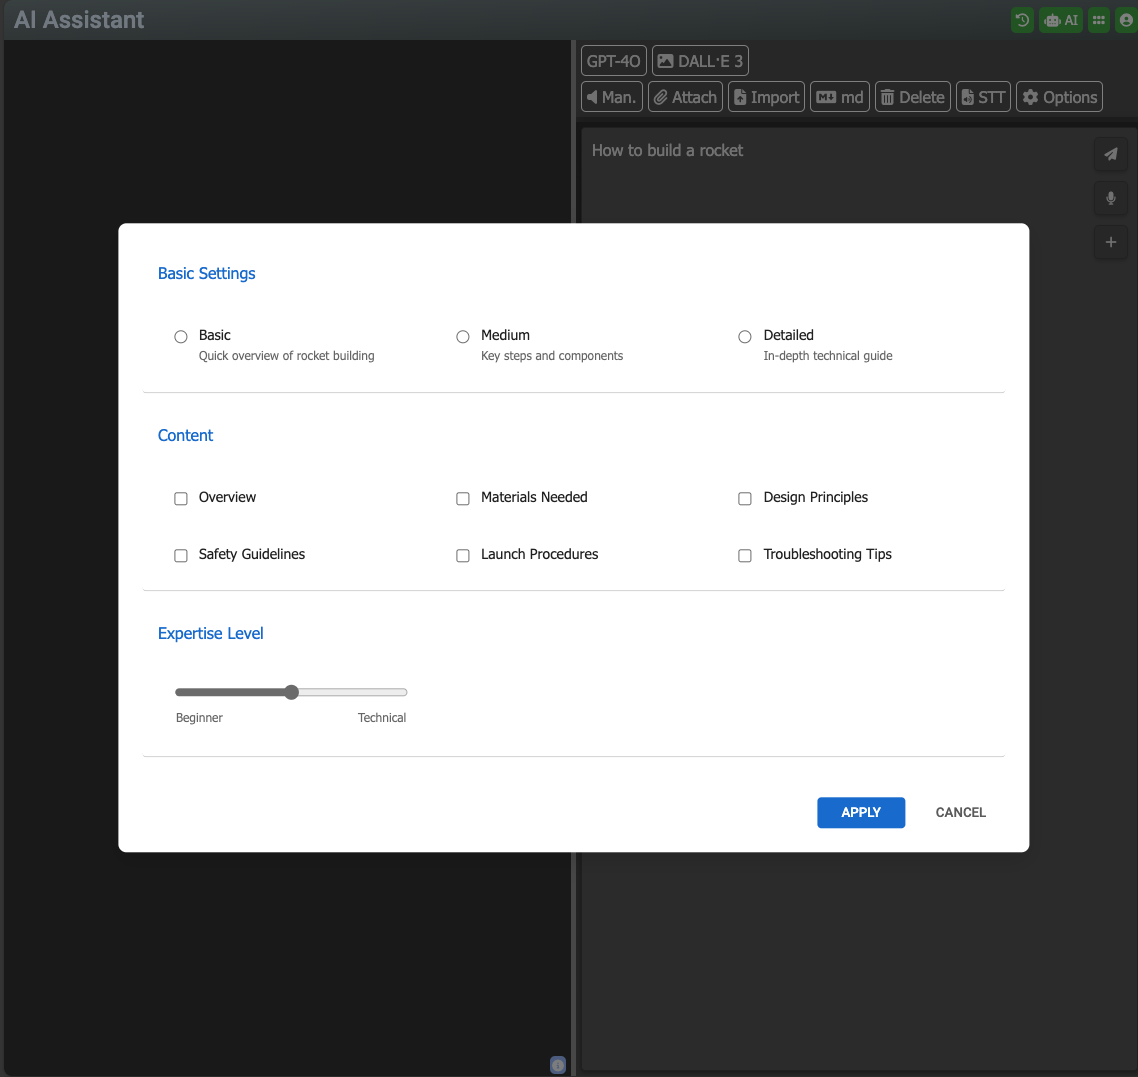This screenshot has width=1138, height=1077.
Task: Click the 'Technical' slider label
Action: 382,718
